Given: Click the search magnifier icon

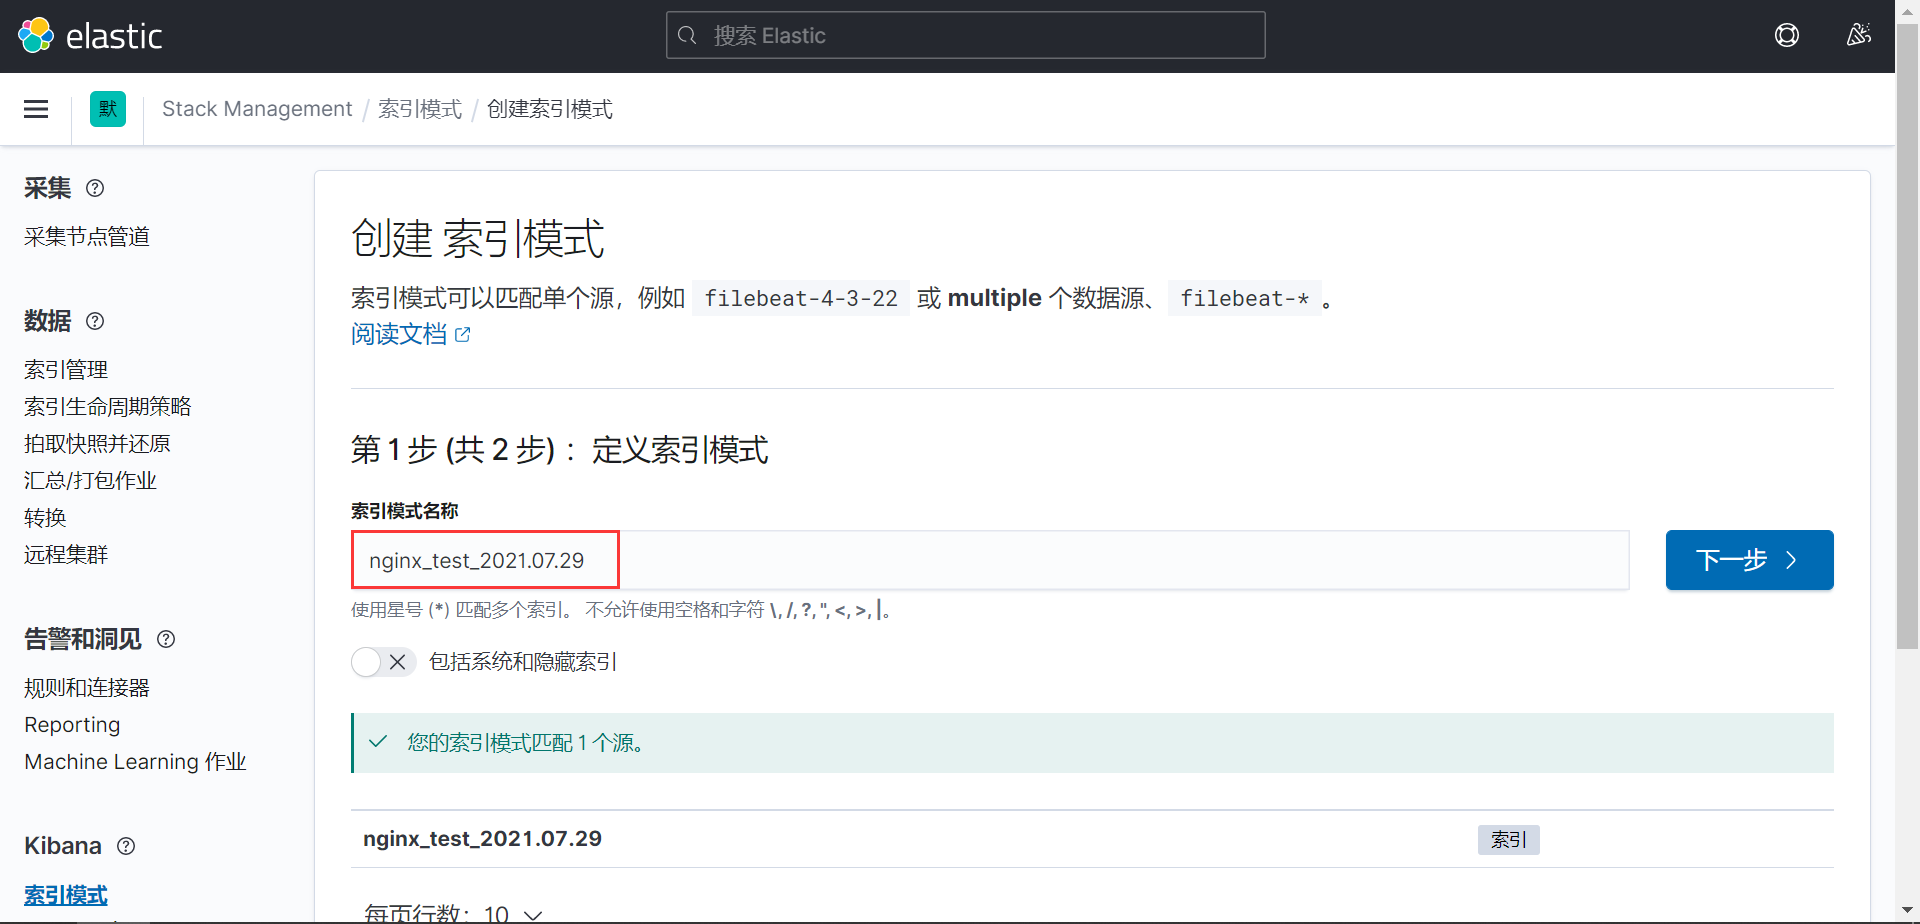Looking at the screenshot, I should (687, 36).
